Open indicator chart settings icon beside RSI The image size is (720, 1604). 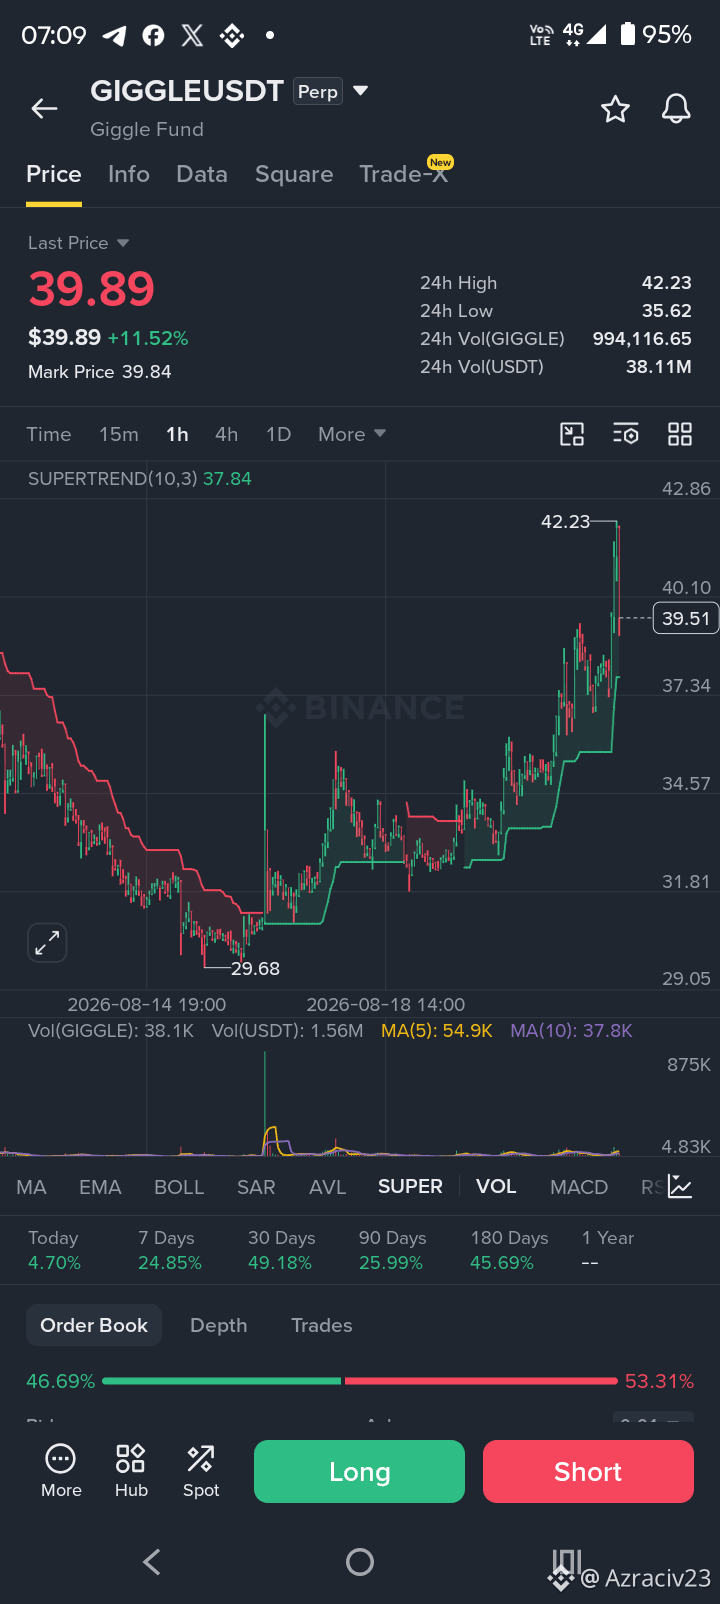(680, 1187)
